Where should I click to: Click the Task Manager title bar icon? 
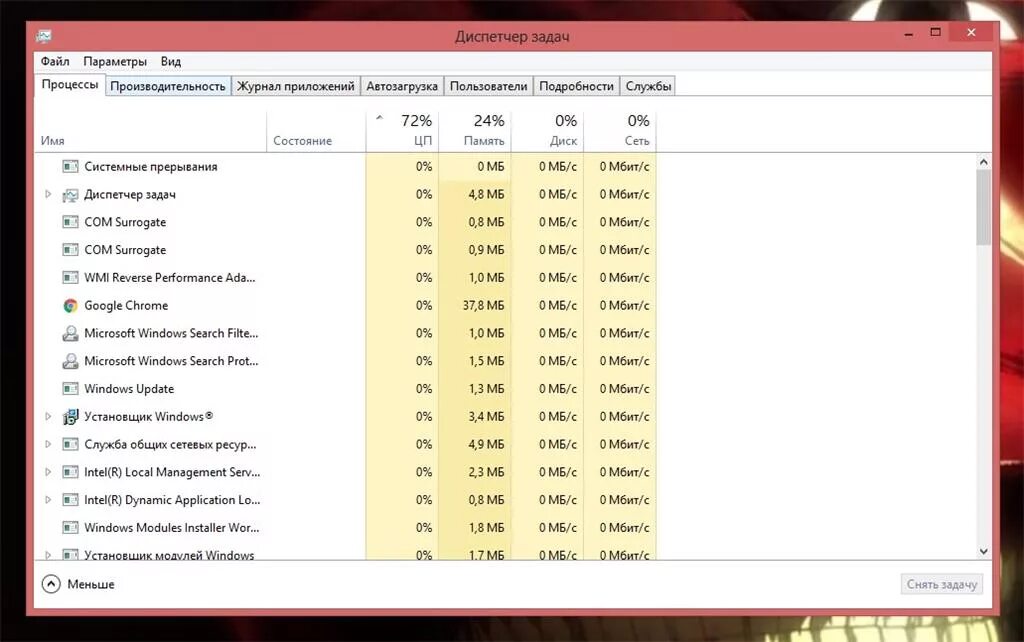[44, 36]
